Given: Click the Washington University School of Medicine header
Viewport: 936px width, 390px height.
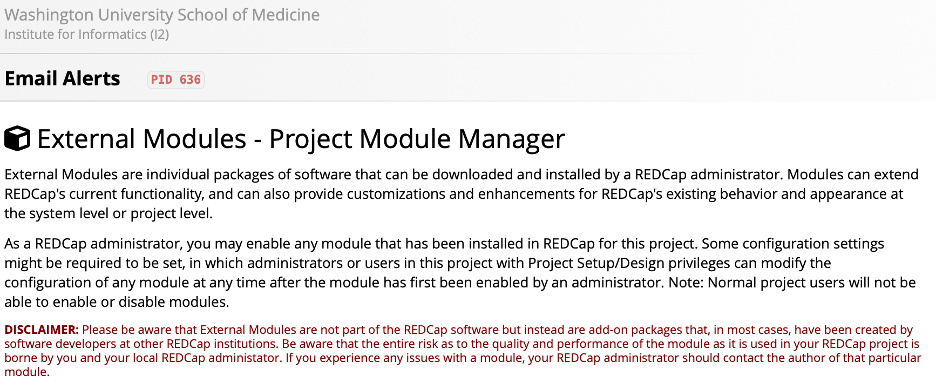Looking at the screenshot, I should point(162,14).
